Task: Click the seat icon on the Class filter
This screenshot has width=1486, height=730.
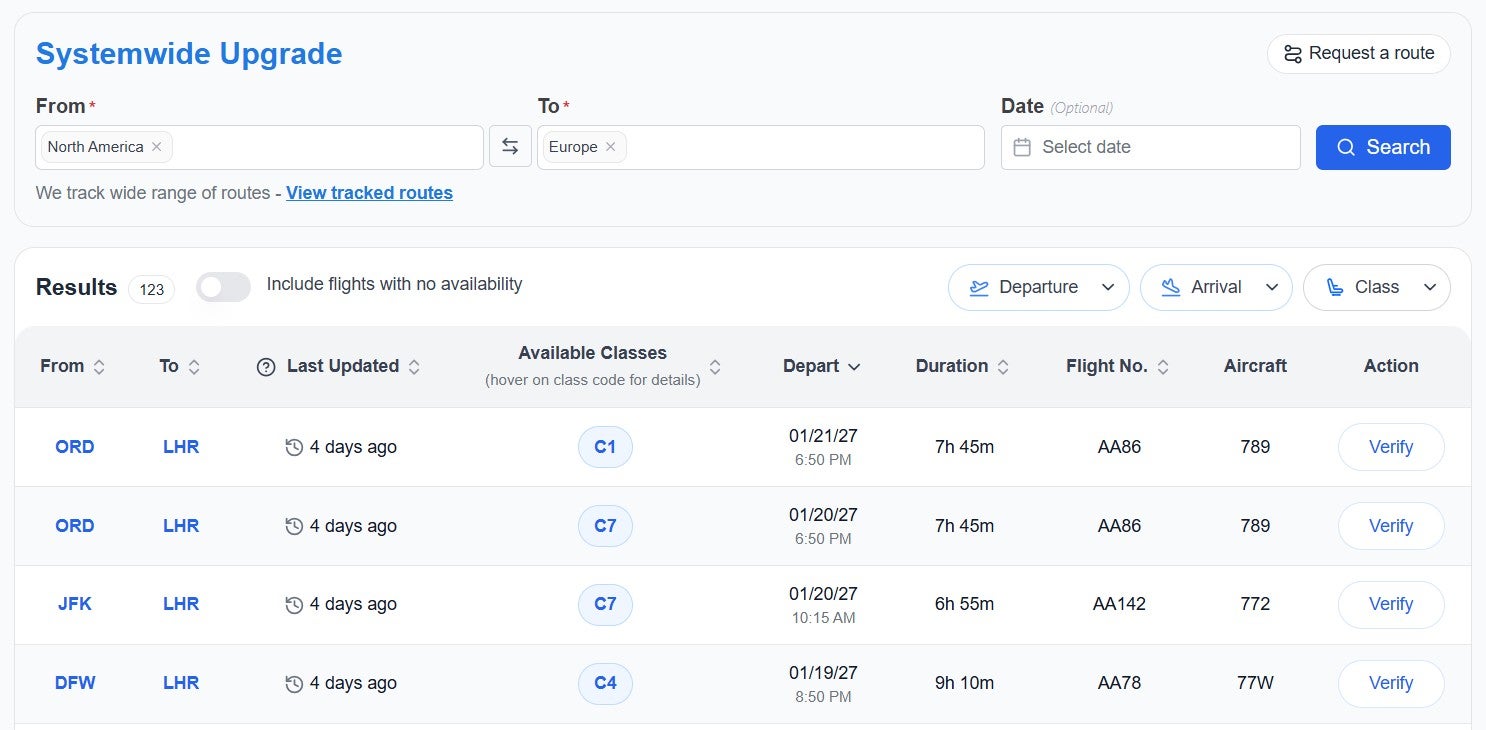Action: 1336,287
